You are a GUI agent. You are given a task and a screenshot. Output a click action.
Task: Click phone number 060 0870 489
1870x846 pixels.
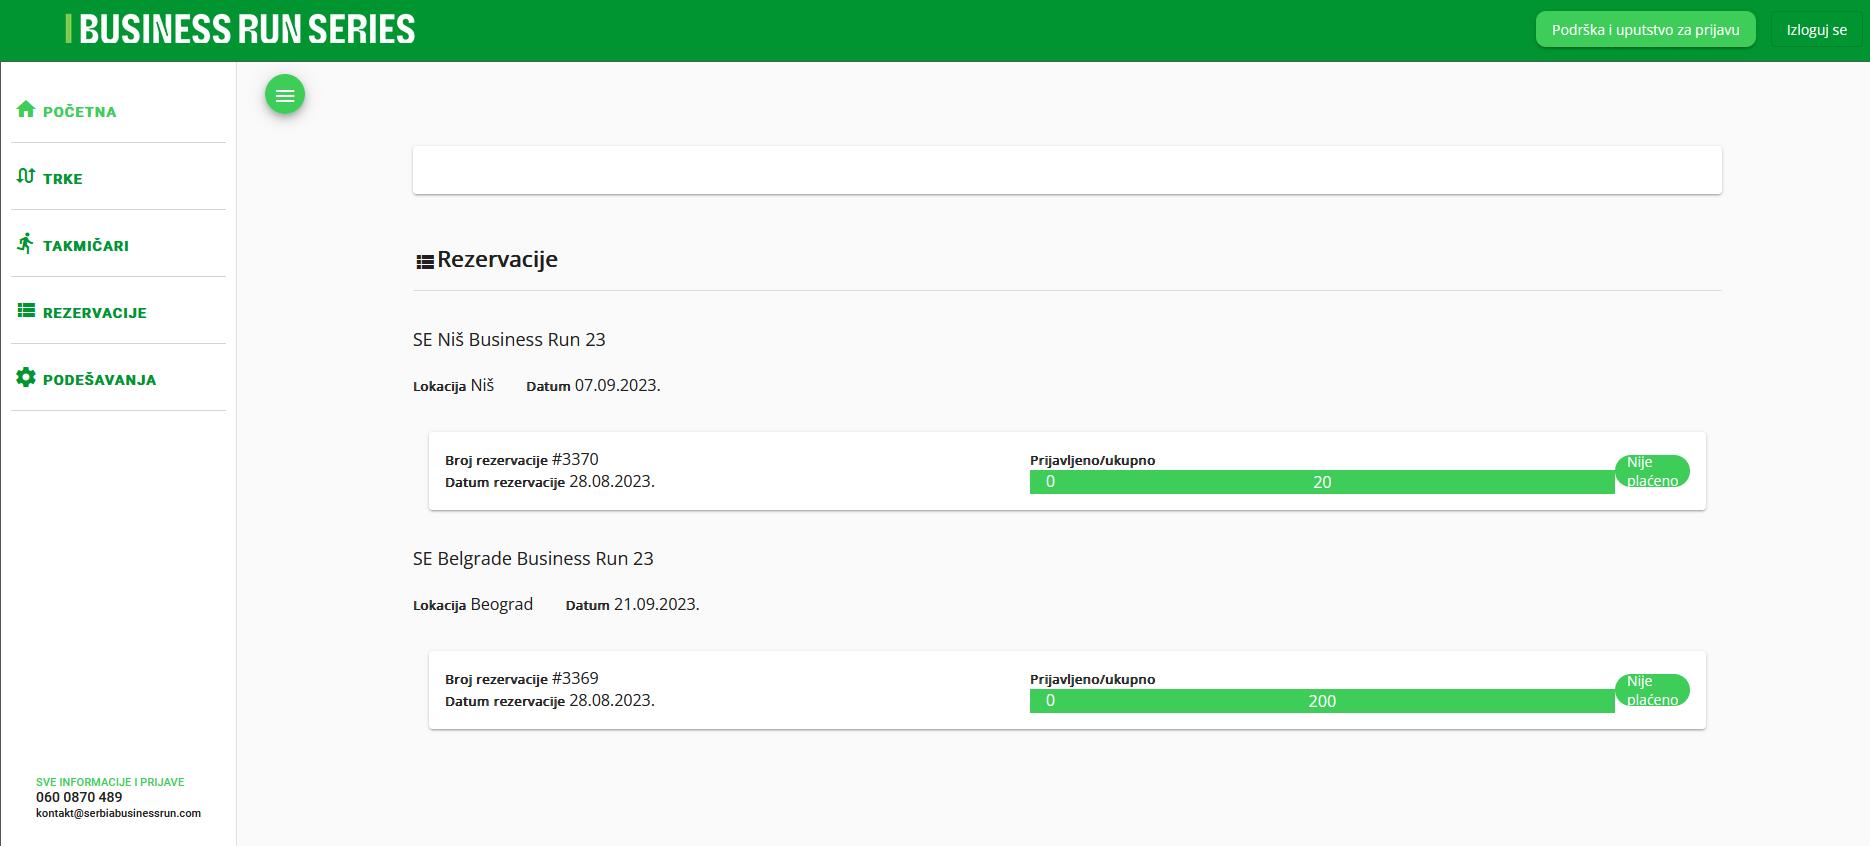(79, 797)
